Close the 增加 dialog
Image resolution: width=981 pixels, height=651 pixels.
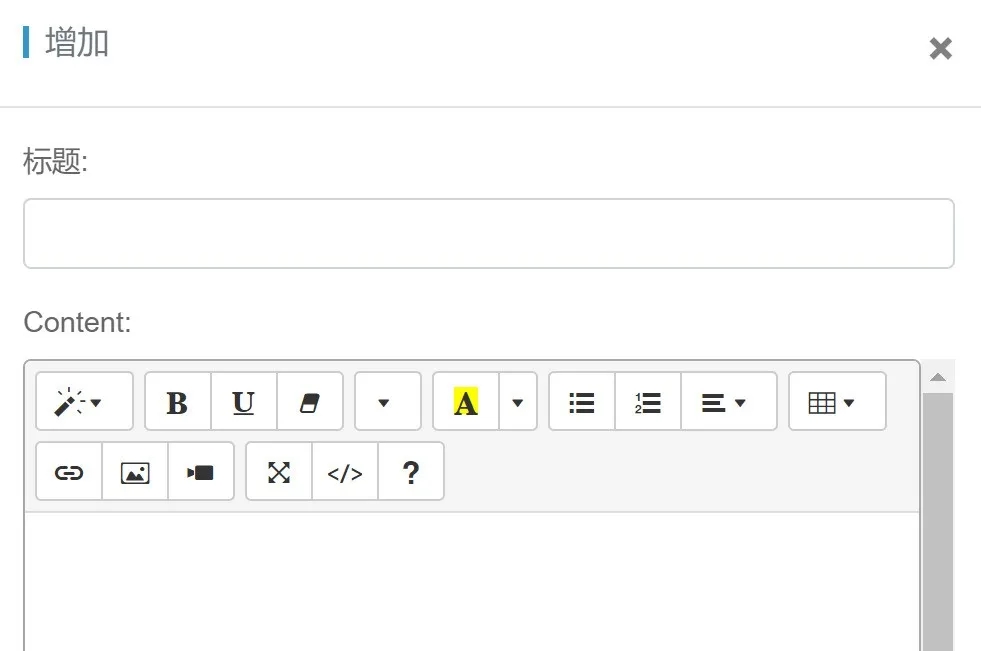click(940, 48)
